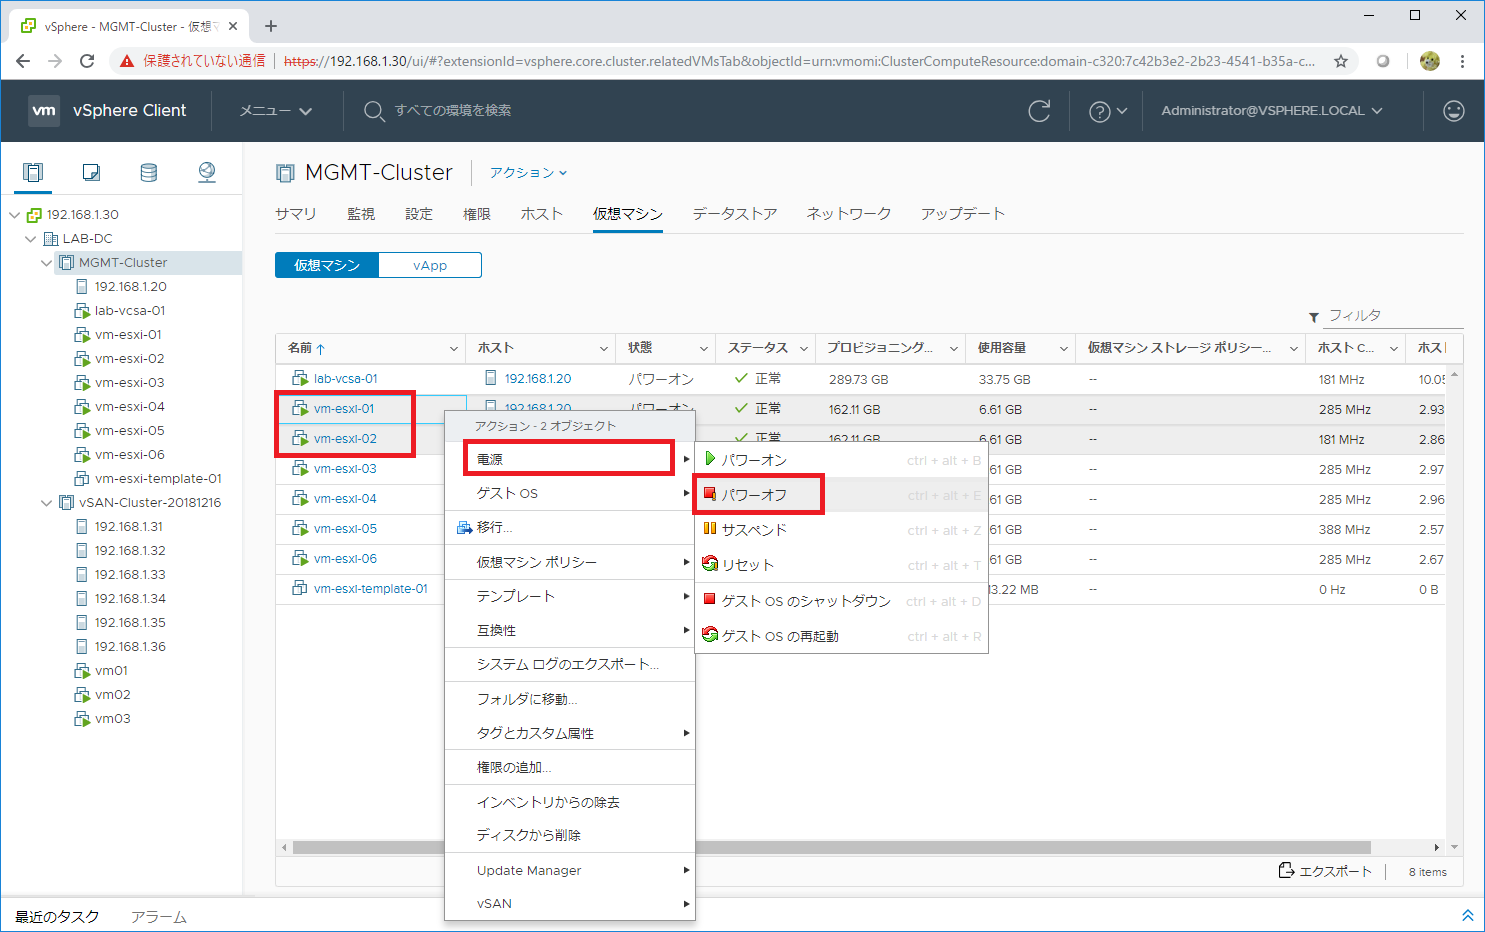The width and height of the screenshot is (1485, 932).
Task: Click the フィルタ input field
Action: tap(1394, 316)
